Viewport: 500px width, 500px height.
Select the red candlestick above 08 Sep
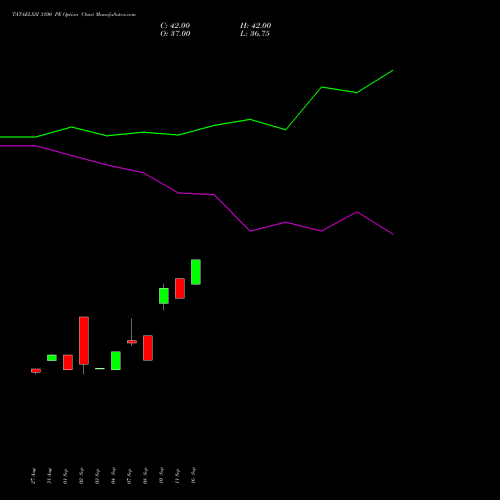click(148, 348)
